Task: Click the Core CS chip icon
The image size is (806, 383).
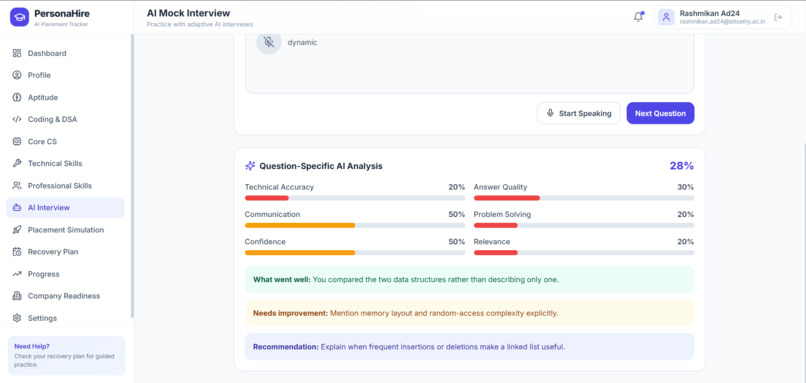Action: (x=17, y=141)
